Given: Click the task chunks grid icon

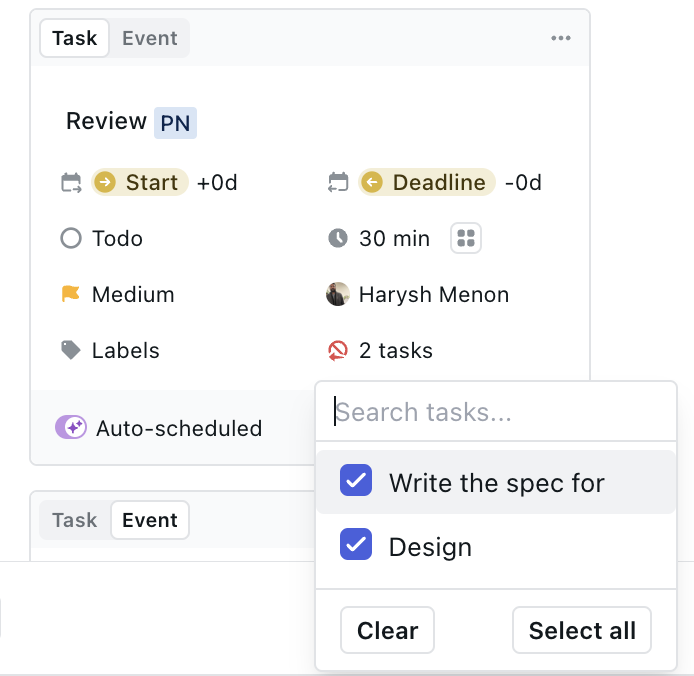Looking at the screenshot, I should [466, 239].
